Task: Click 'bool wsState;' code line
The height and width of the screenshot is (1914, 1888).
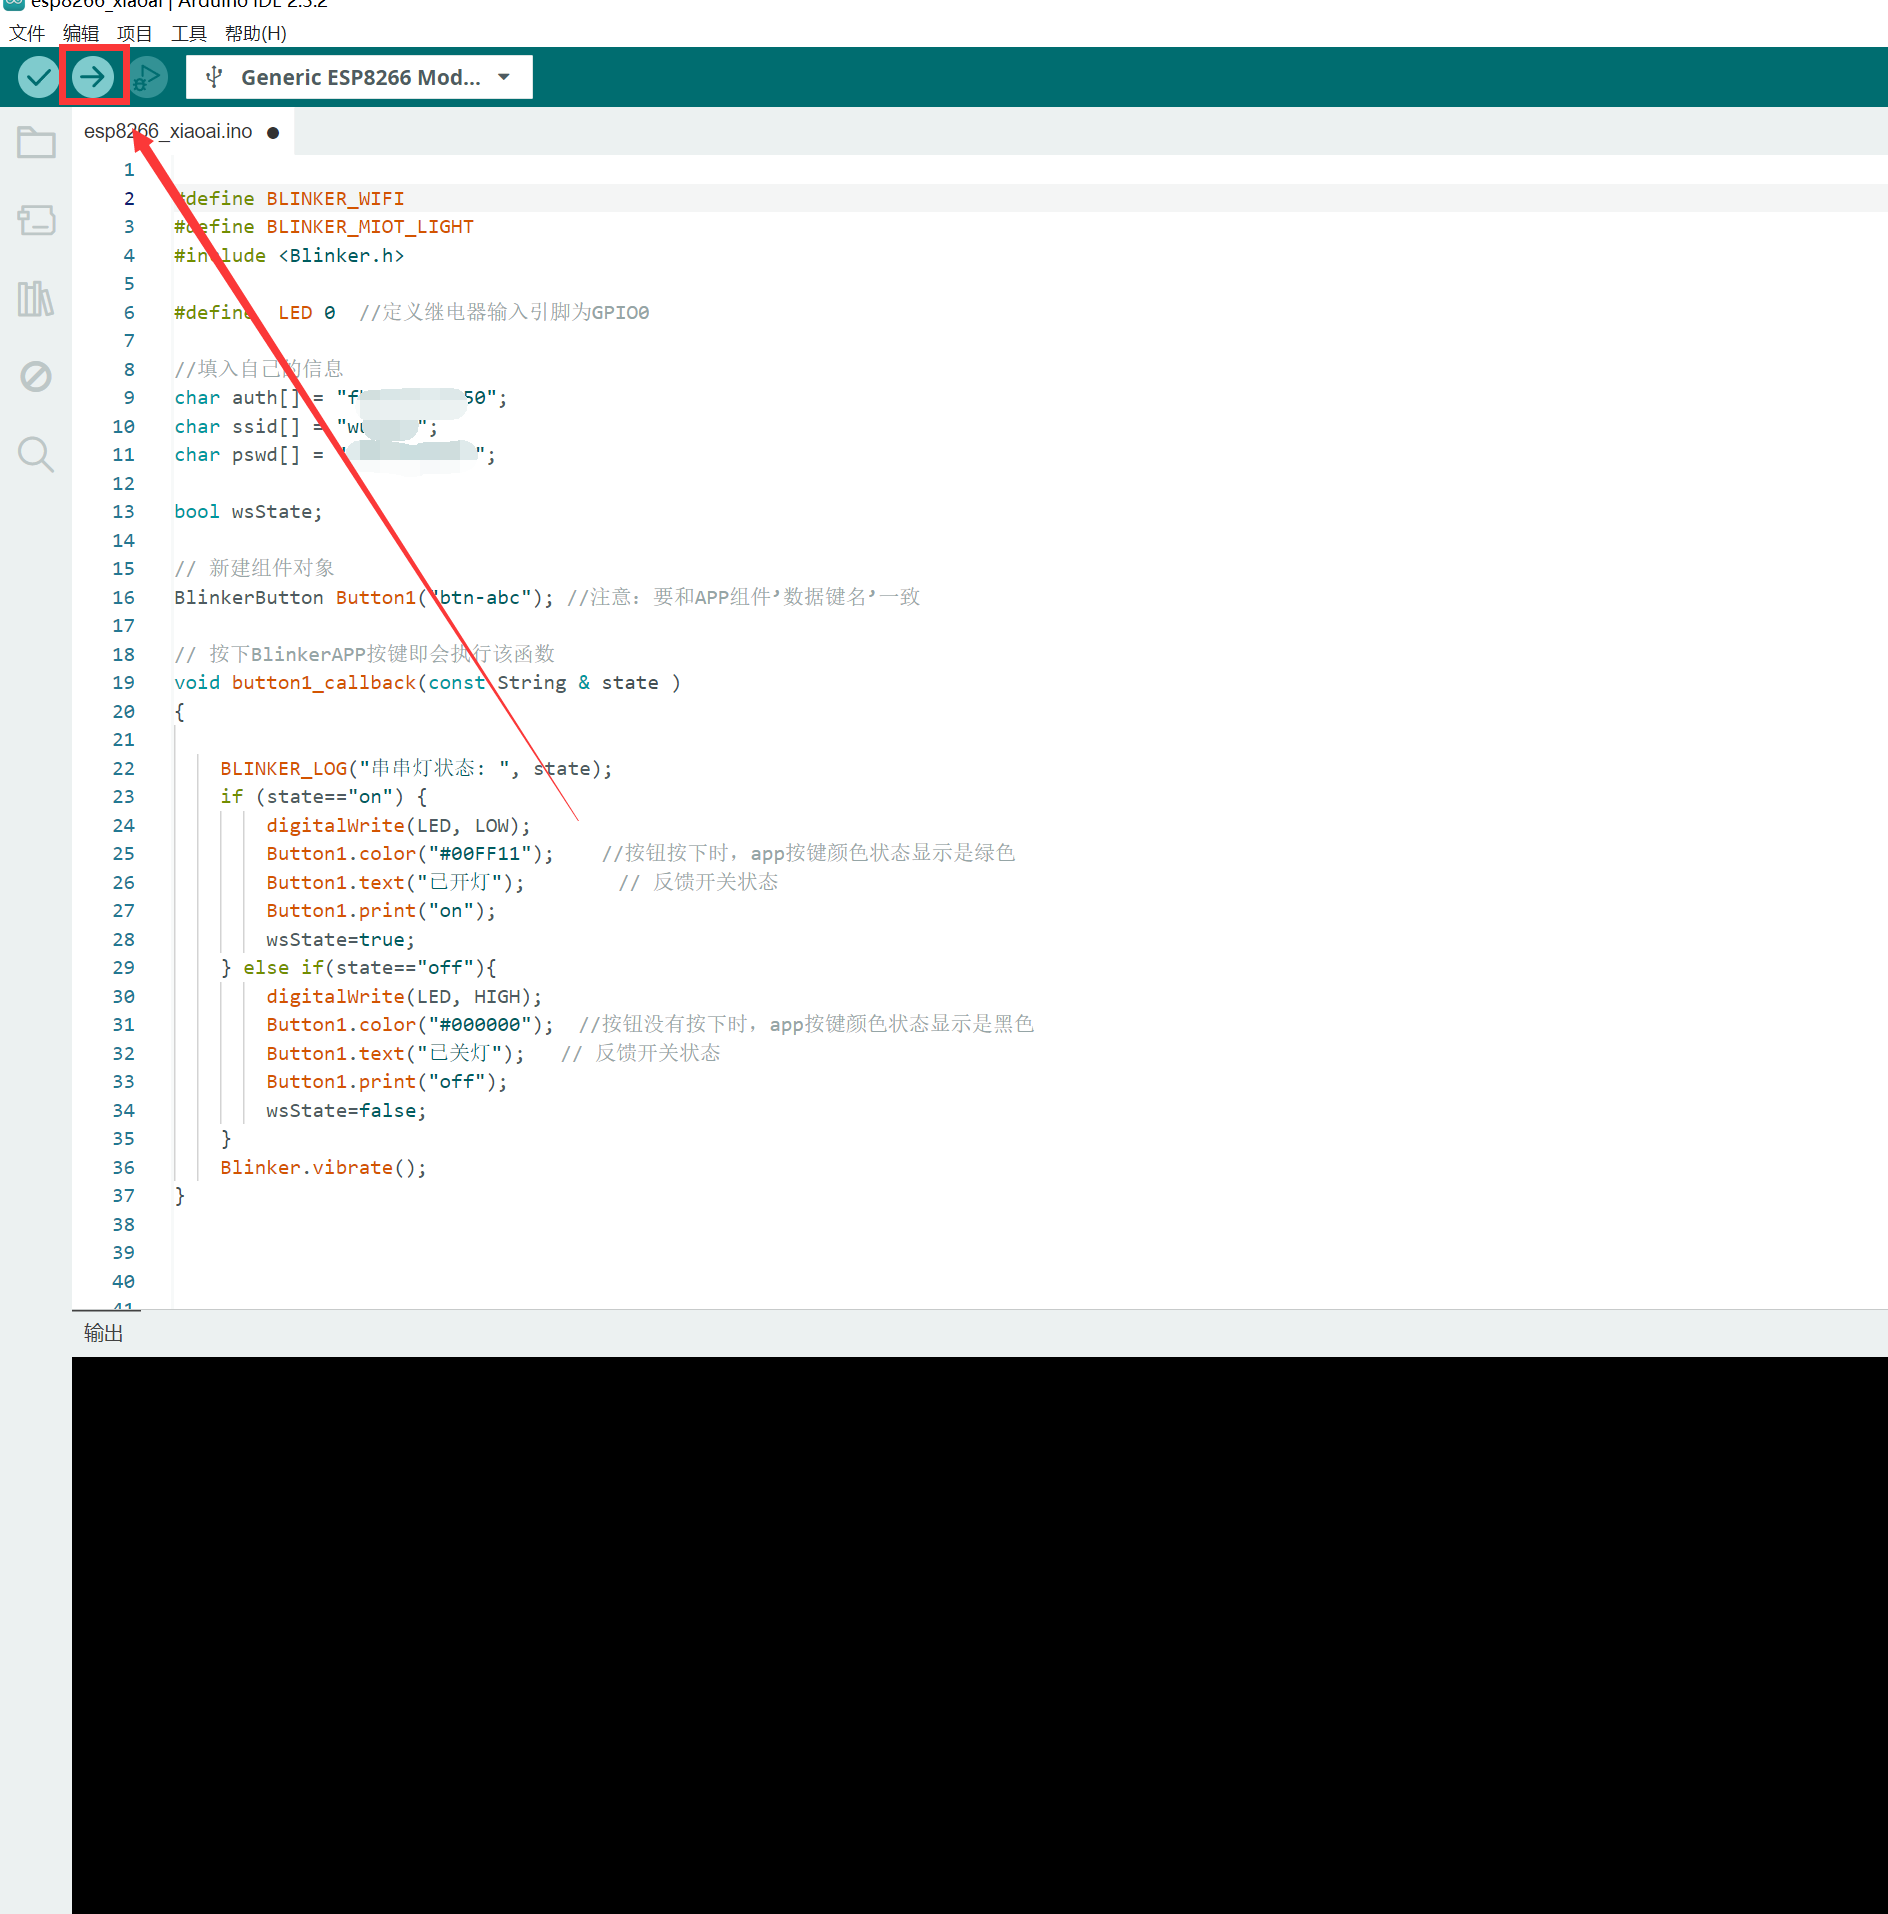Action: coord(248,511)
